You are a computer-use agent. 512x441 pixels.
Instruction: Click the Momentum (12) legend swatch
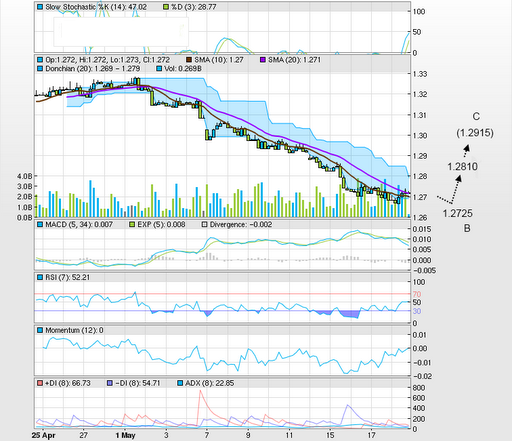(40, 330)
